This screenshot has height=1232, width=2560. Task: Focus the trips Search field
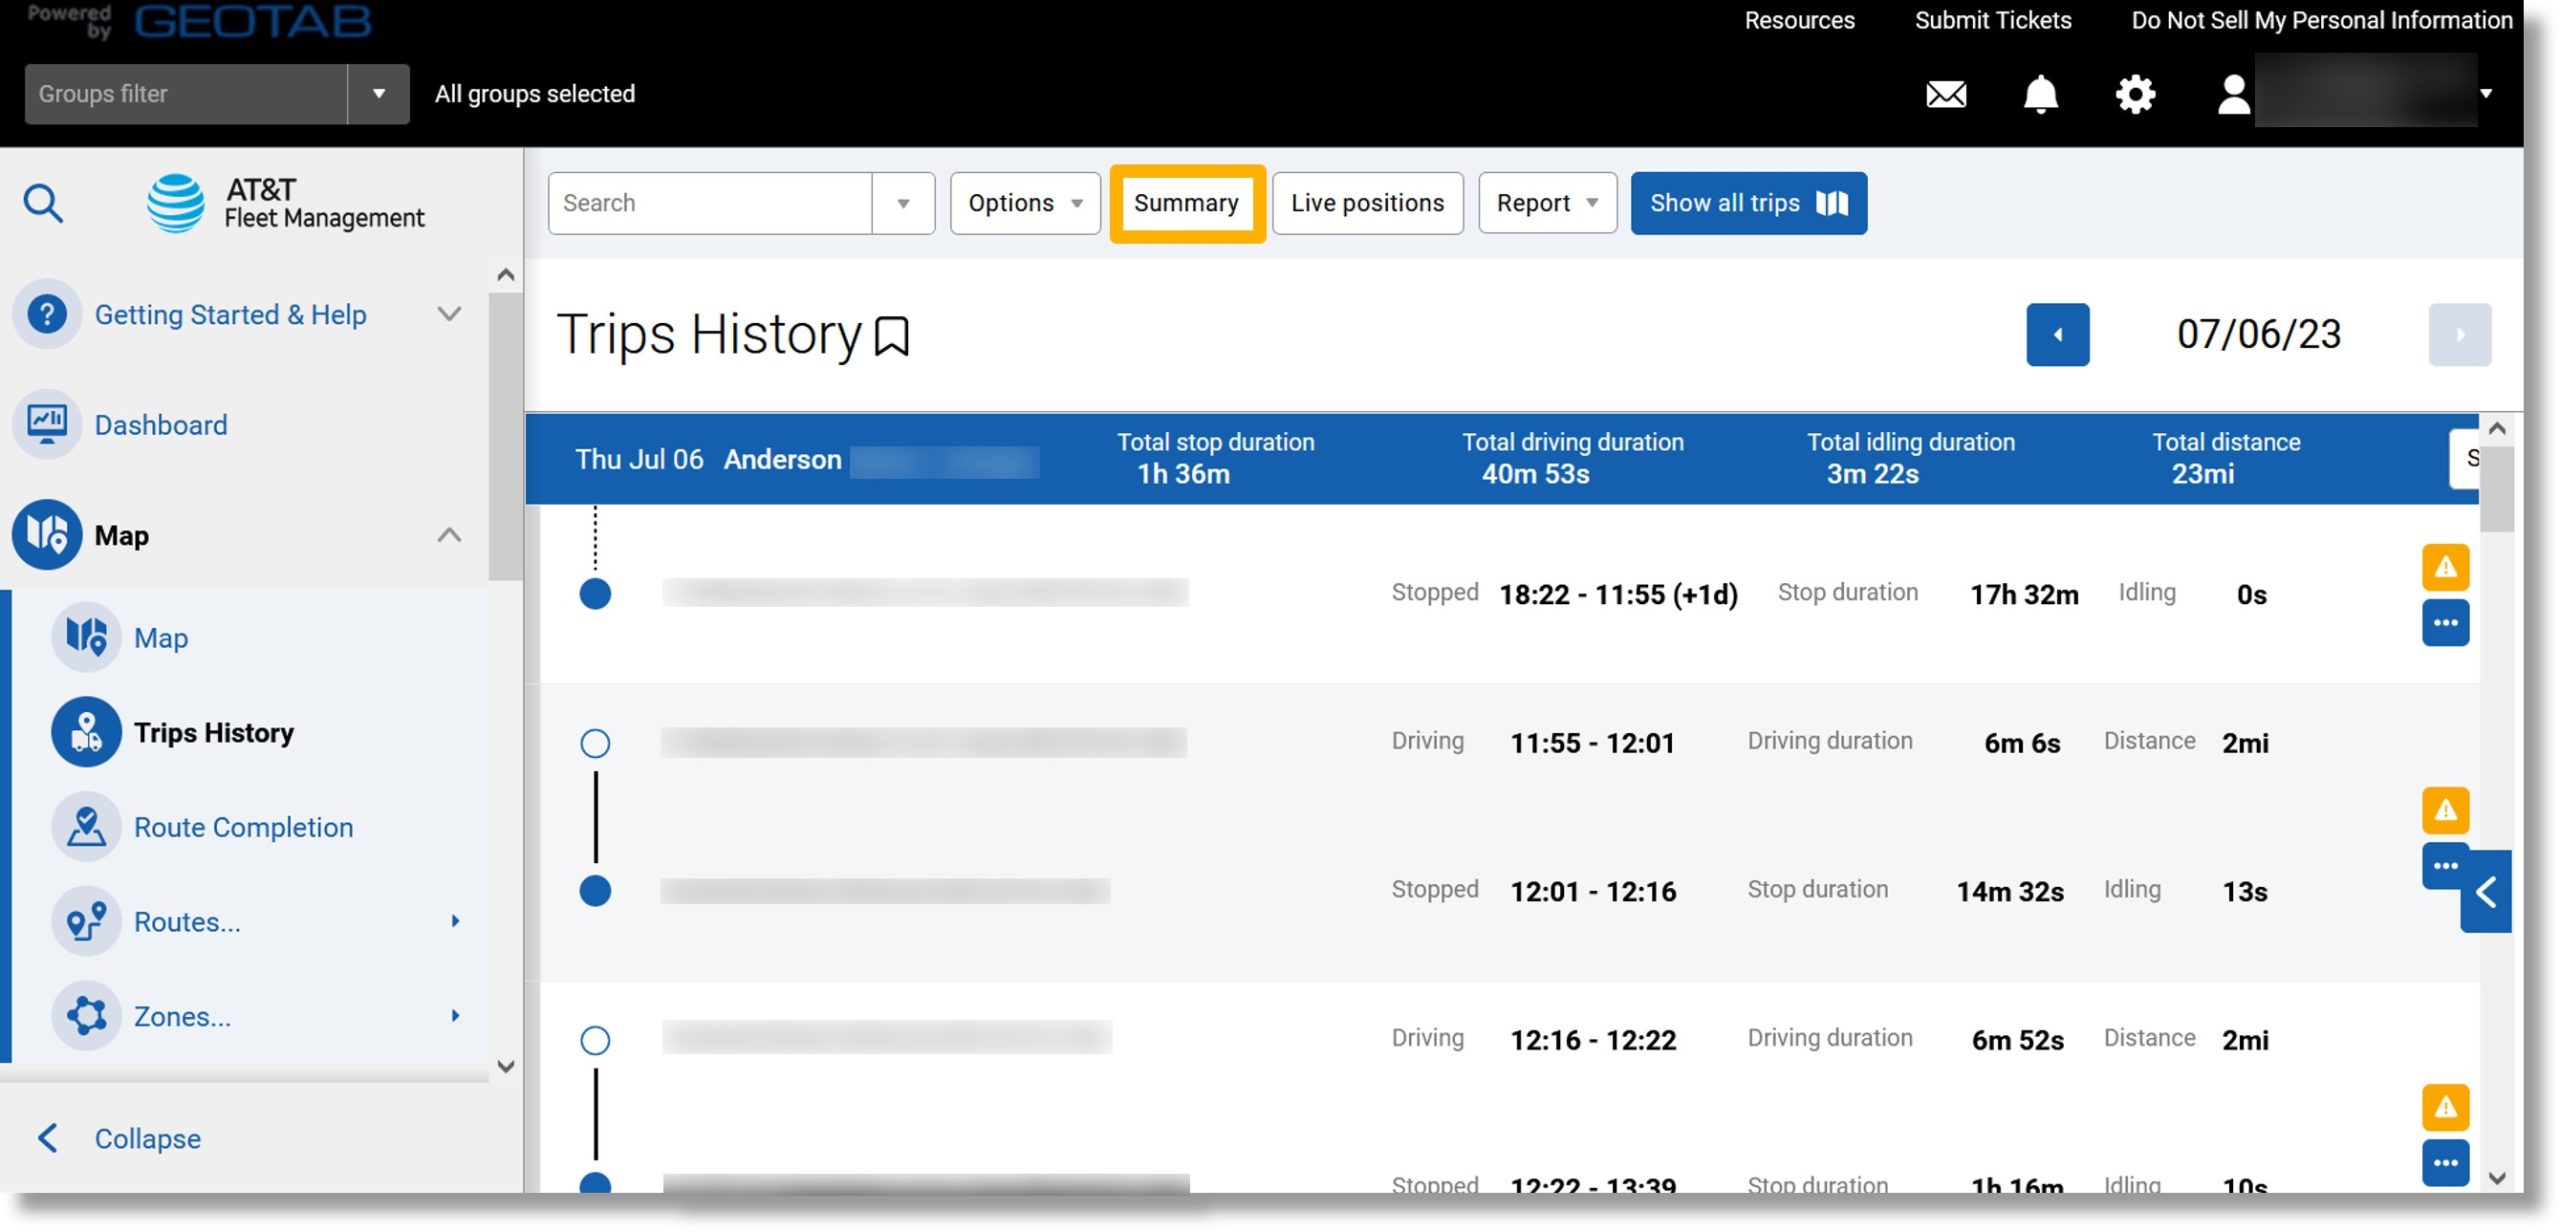click(x=710, y=203)
